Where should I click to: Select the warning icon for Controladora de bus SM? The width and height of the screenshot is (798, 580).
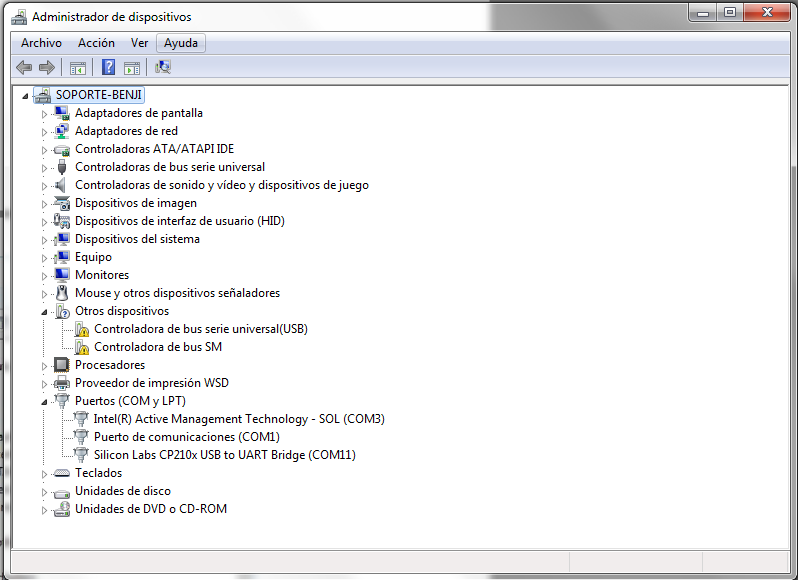point(82,347)
